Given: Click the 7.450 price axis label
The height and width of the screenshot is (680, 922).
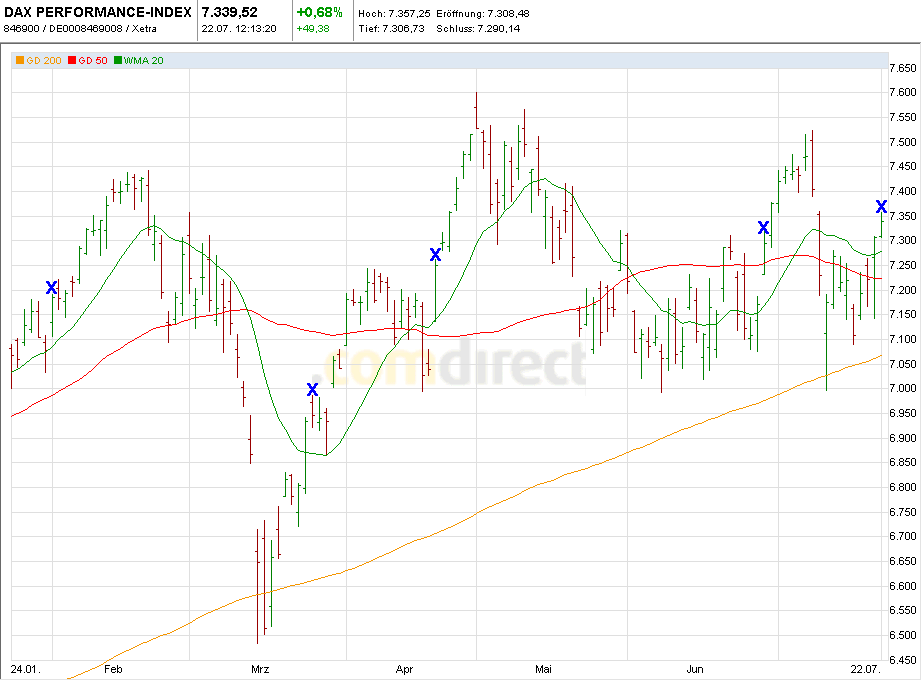Looking at the screenshot, I should [903, 166].
